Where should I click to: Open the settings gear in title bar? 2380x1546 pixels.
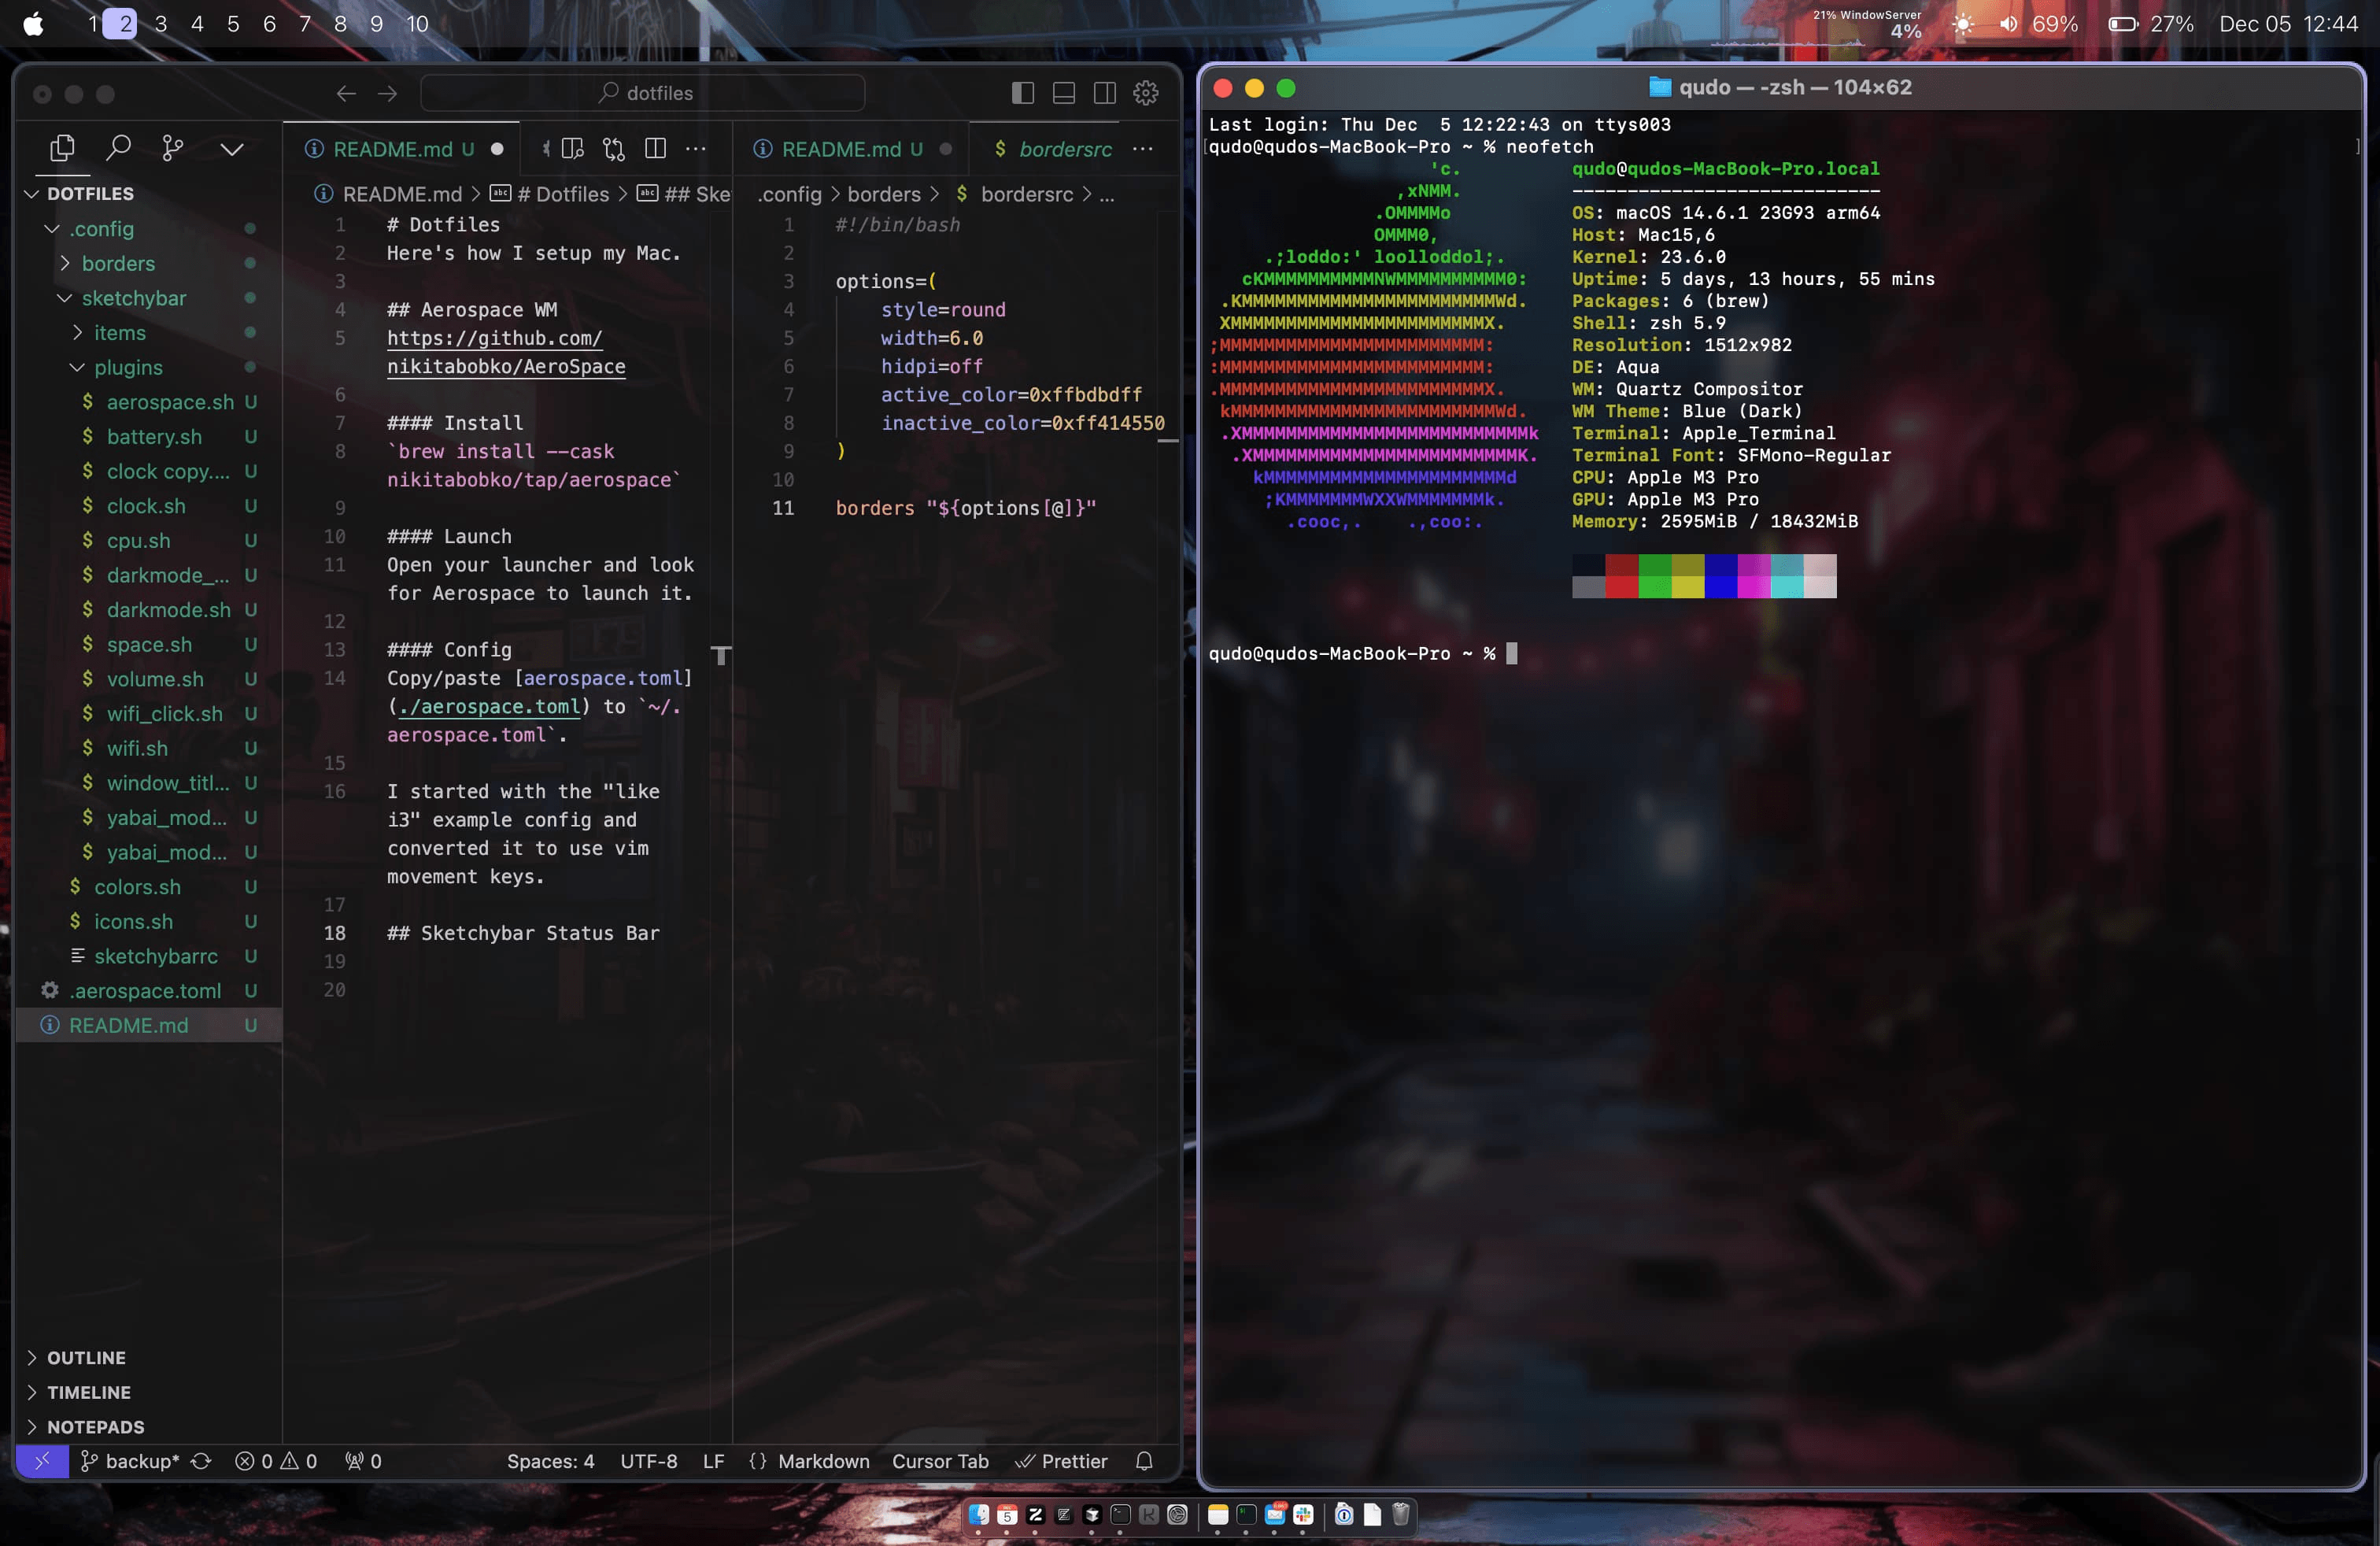pyautogui.click(x=1146, y=93)
